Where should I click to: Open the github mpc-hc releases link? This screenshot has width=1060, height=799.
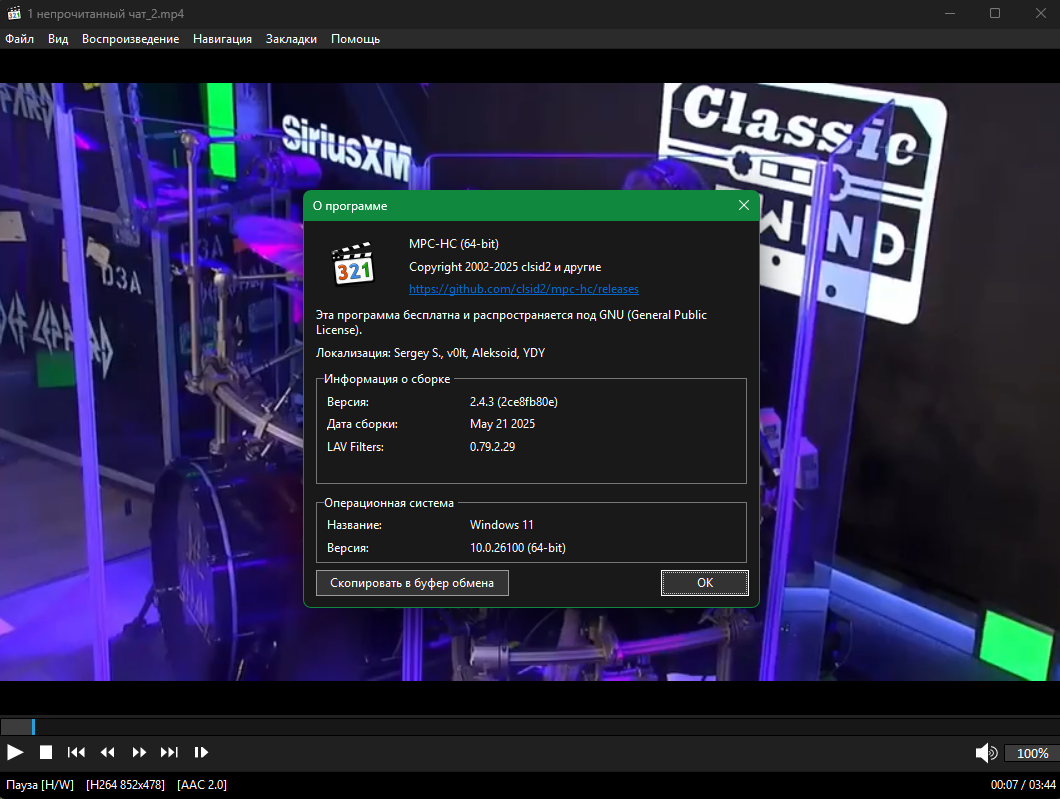[524, 289]
